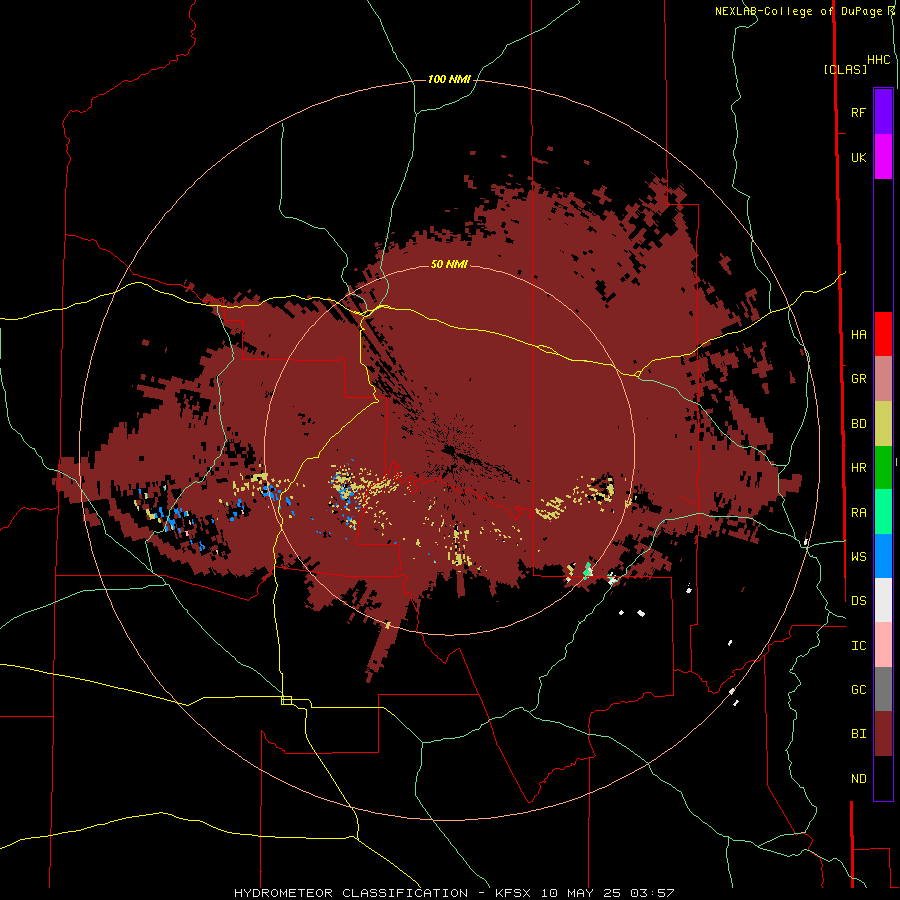900x900 pixels.
Task: Click the 03:57 timestamp
Action: pyautogui.click(x=651, y=893)
